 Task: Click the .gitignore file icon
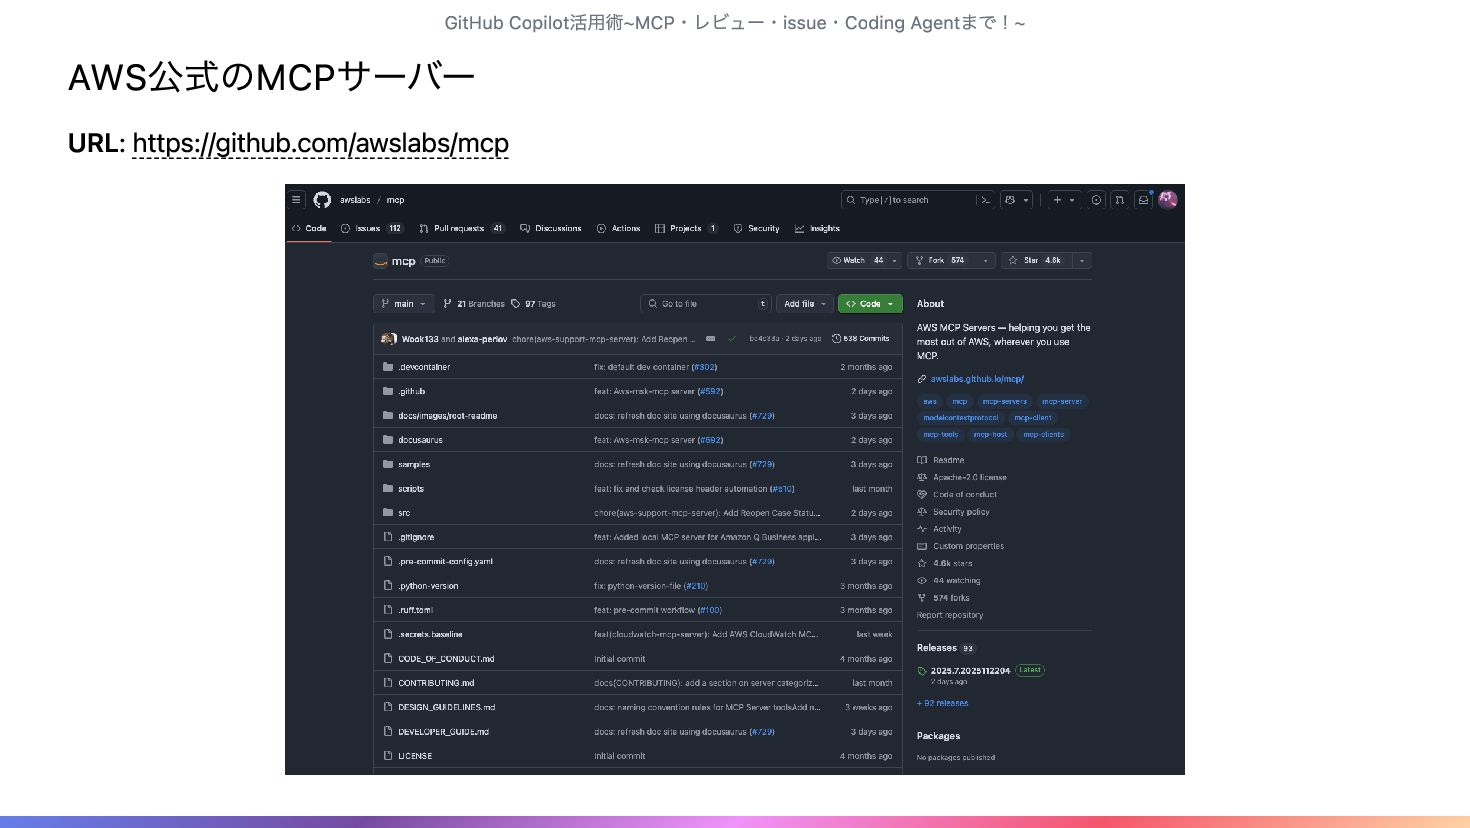(388, 537)
